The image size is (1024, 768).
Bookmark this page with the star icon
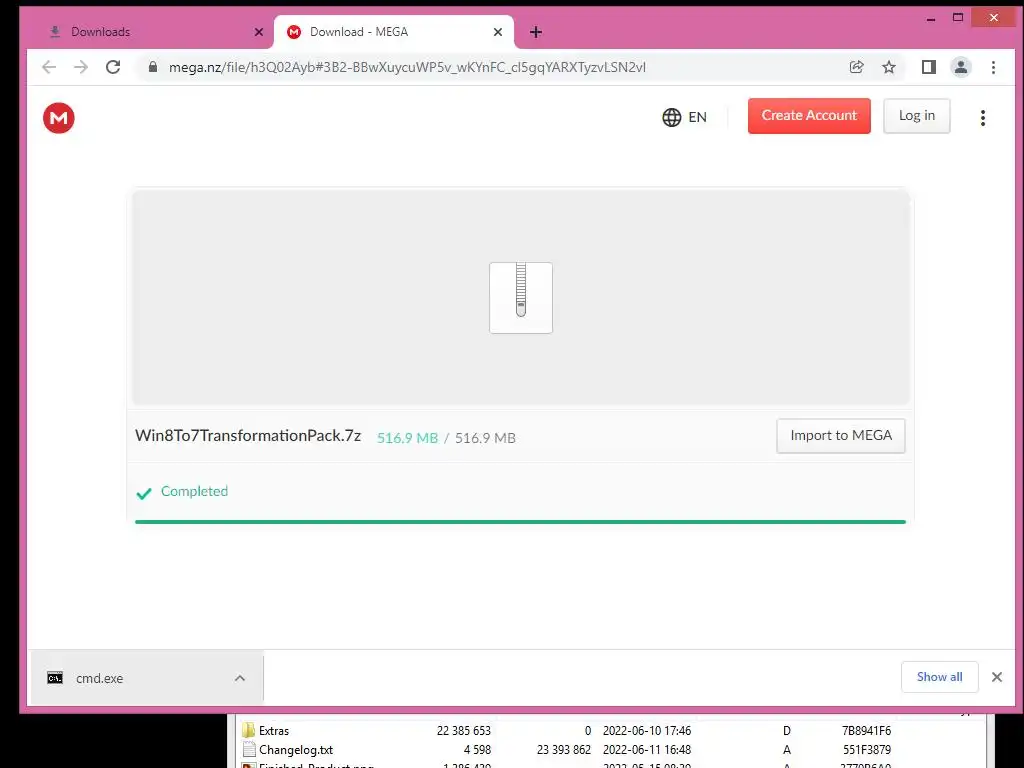pos(889,67)
